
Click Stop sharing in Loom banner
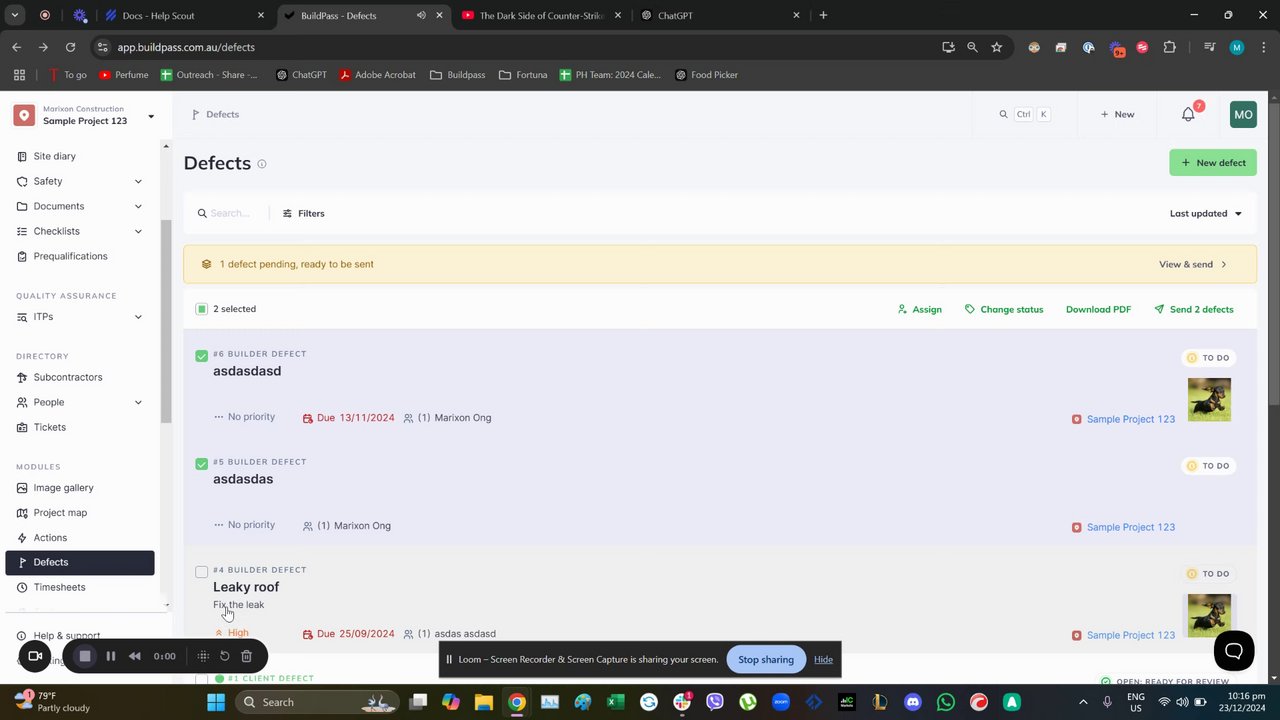pos(766,659)
